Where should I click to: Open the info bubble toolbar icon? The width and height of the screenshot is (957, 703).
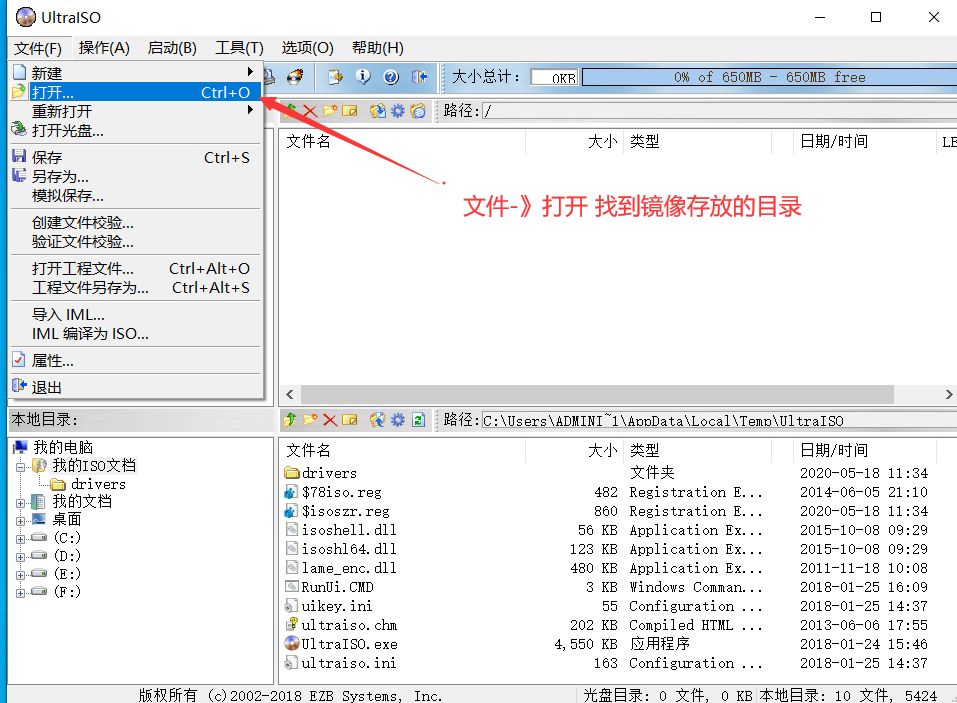point(363,77)
